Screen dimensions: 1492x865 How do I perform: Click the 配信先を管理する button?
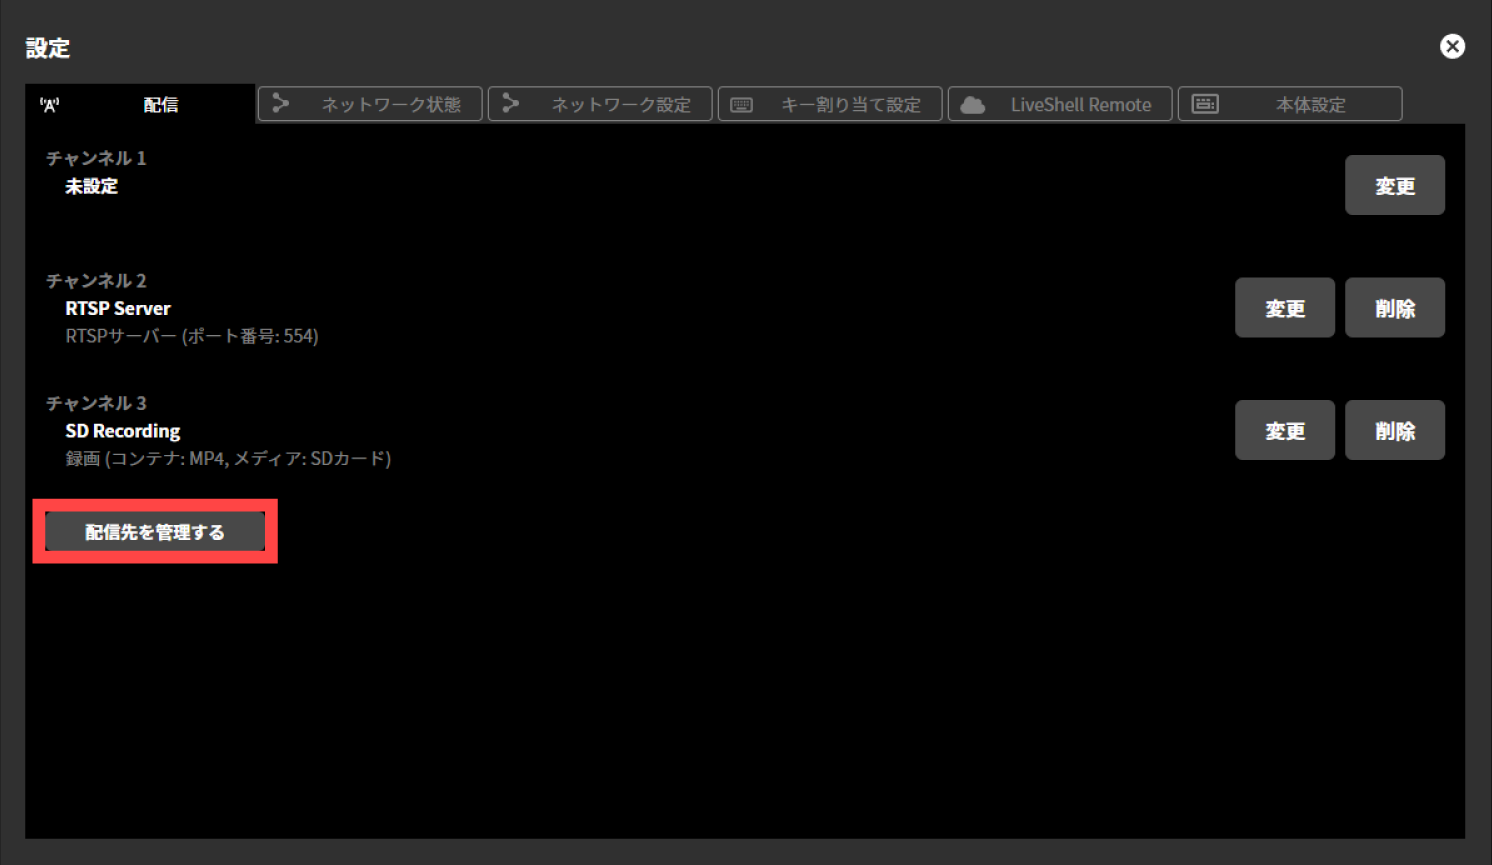(155, 531)
